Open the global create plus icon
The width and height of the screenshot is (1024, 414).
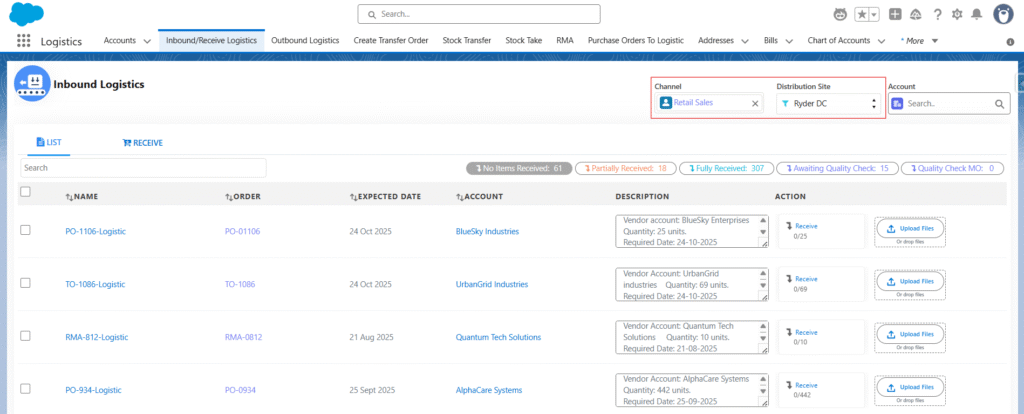point(895,14)
